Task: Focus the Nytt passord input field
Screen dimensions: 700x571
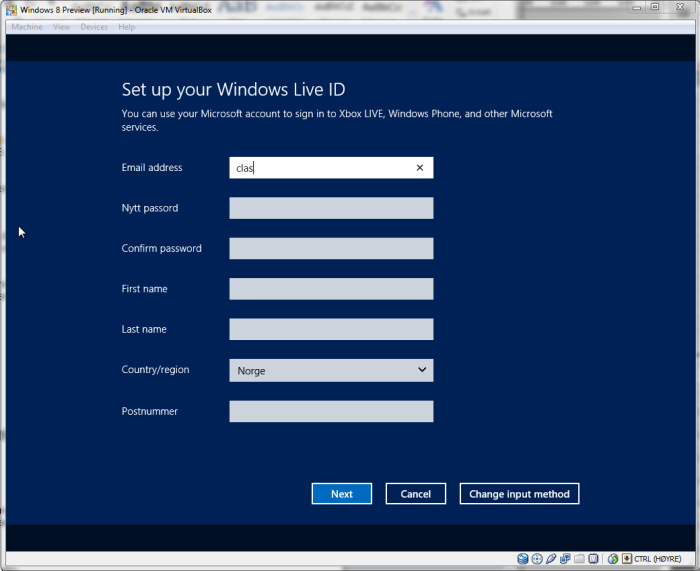Action: click(x=331, y=208)
